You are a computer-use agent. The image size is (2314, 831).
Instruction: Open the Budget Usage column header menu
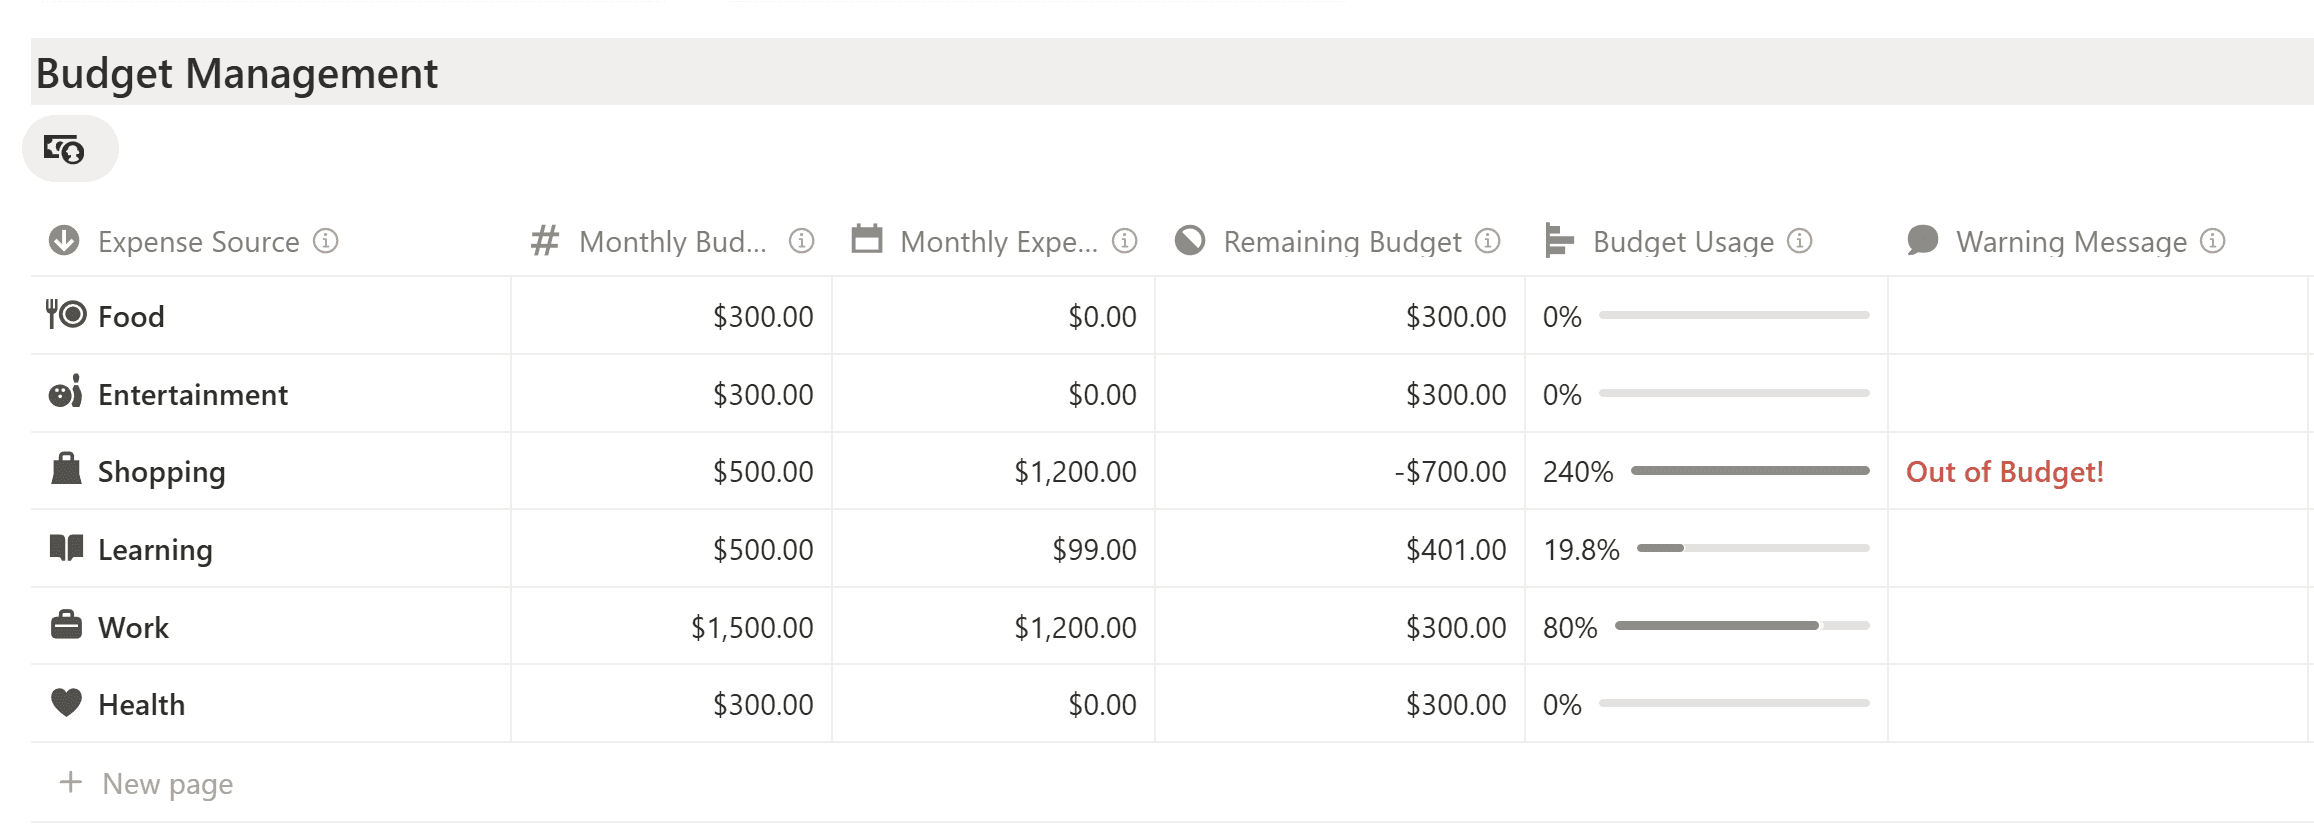[1682, 242]
